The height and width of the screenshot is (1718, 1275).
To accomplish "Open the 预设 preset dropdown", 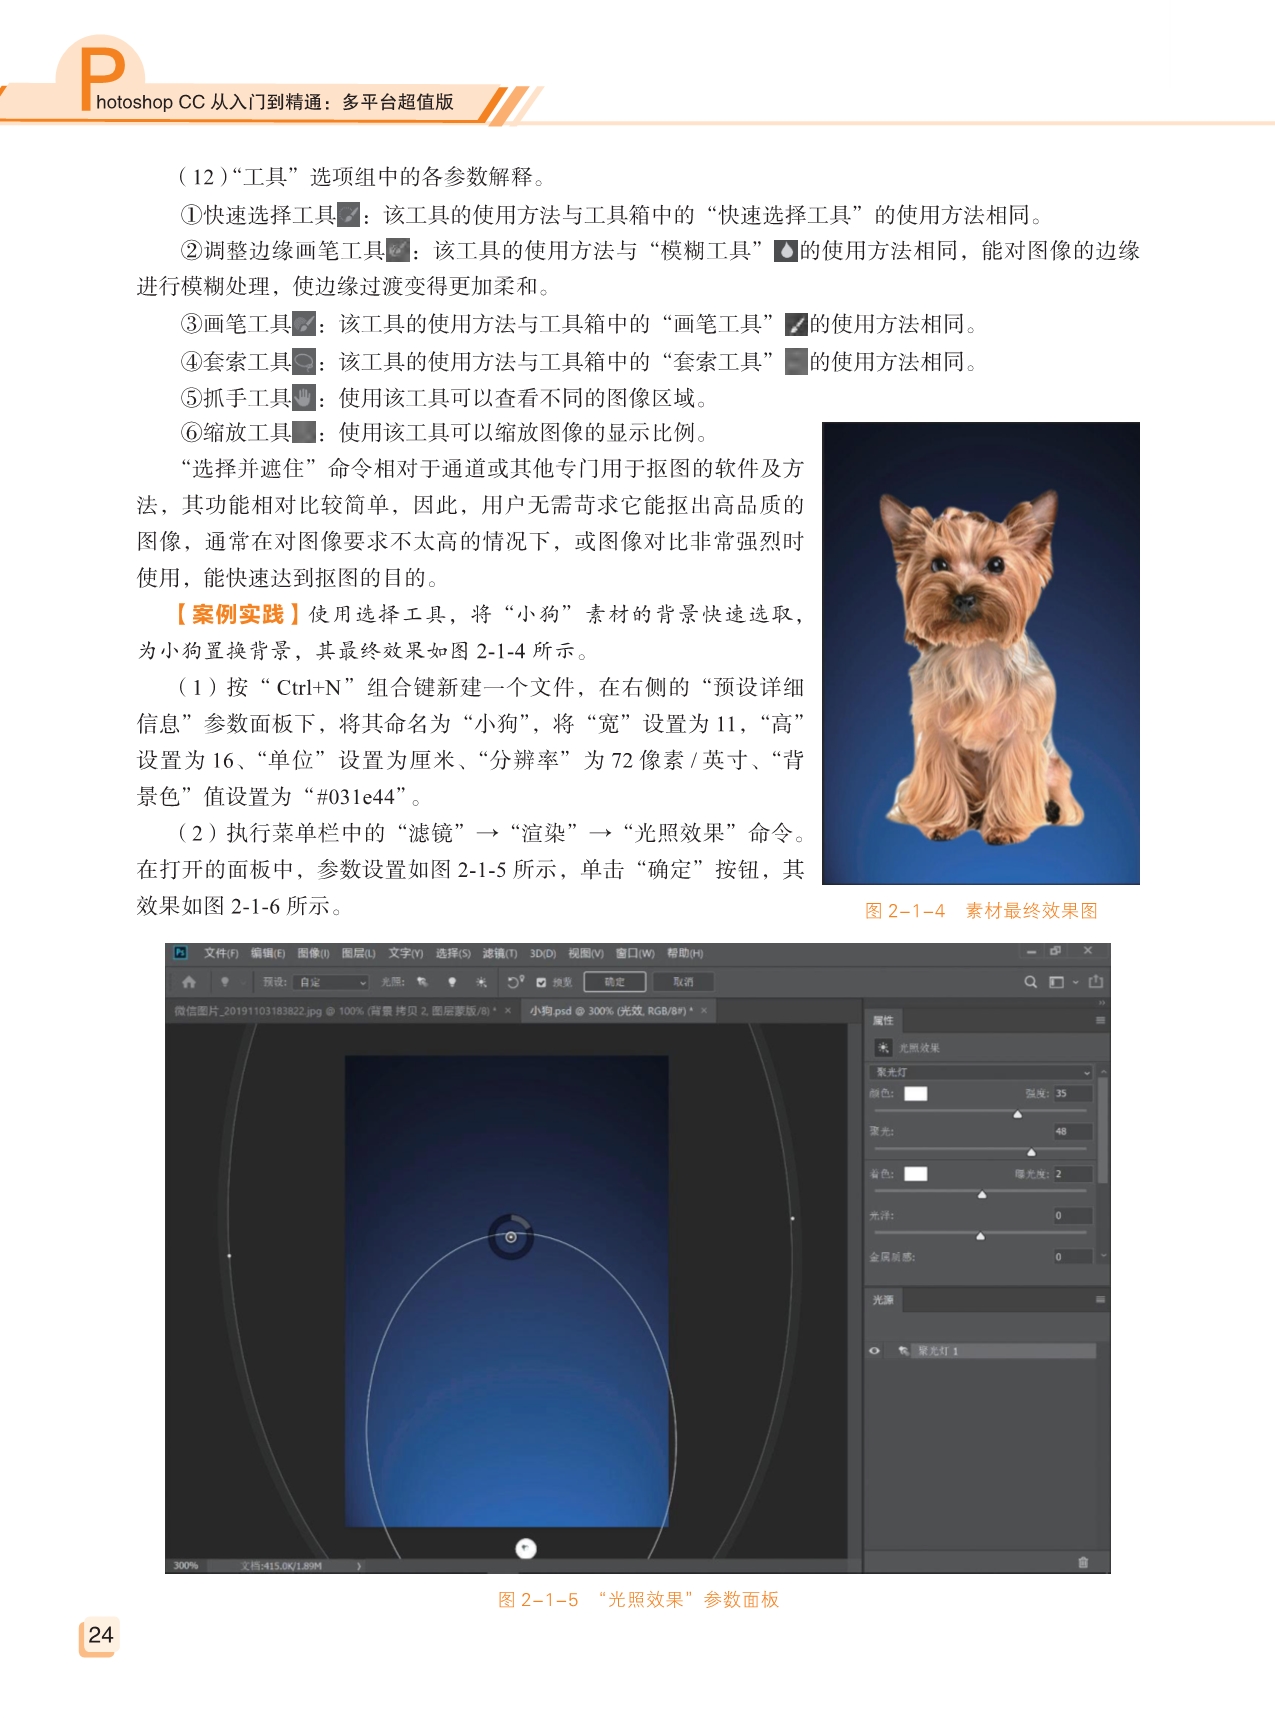I will click(x=333, y=982).
